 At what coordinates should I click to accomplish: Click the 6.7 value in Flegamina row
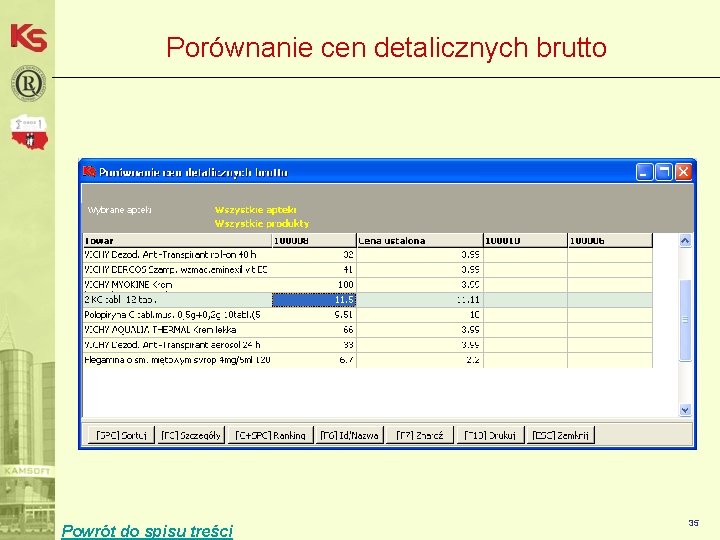pyautogui.click(x=346, y=360)
